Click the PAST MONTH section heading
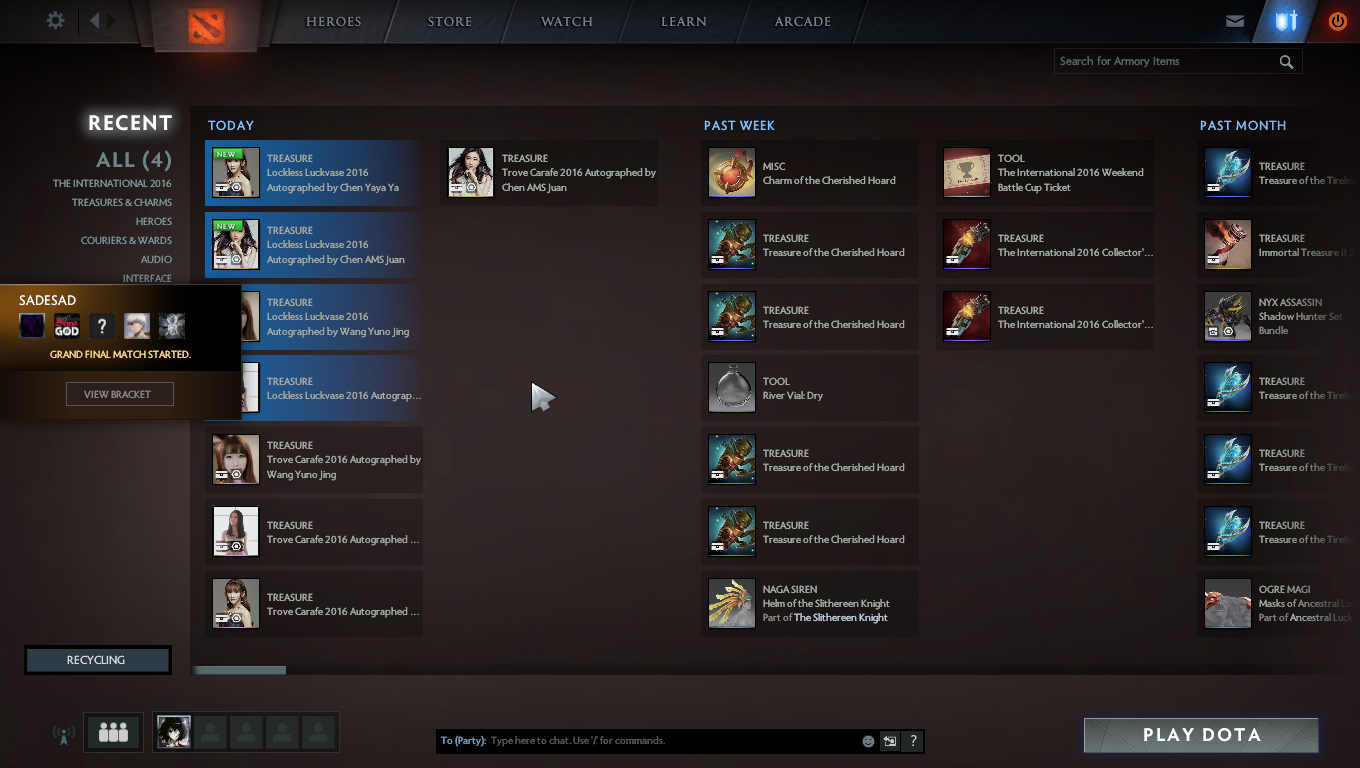Image resolution: width=1360 pixels, height=768 pixels. [1243, 126]
